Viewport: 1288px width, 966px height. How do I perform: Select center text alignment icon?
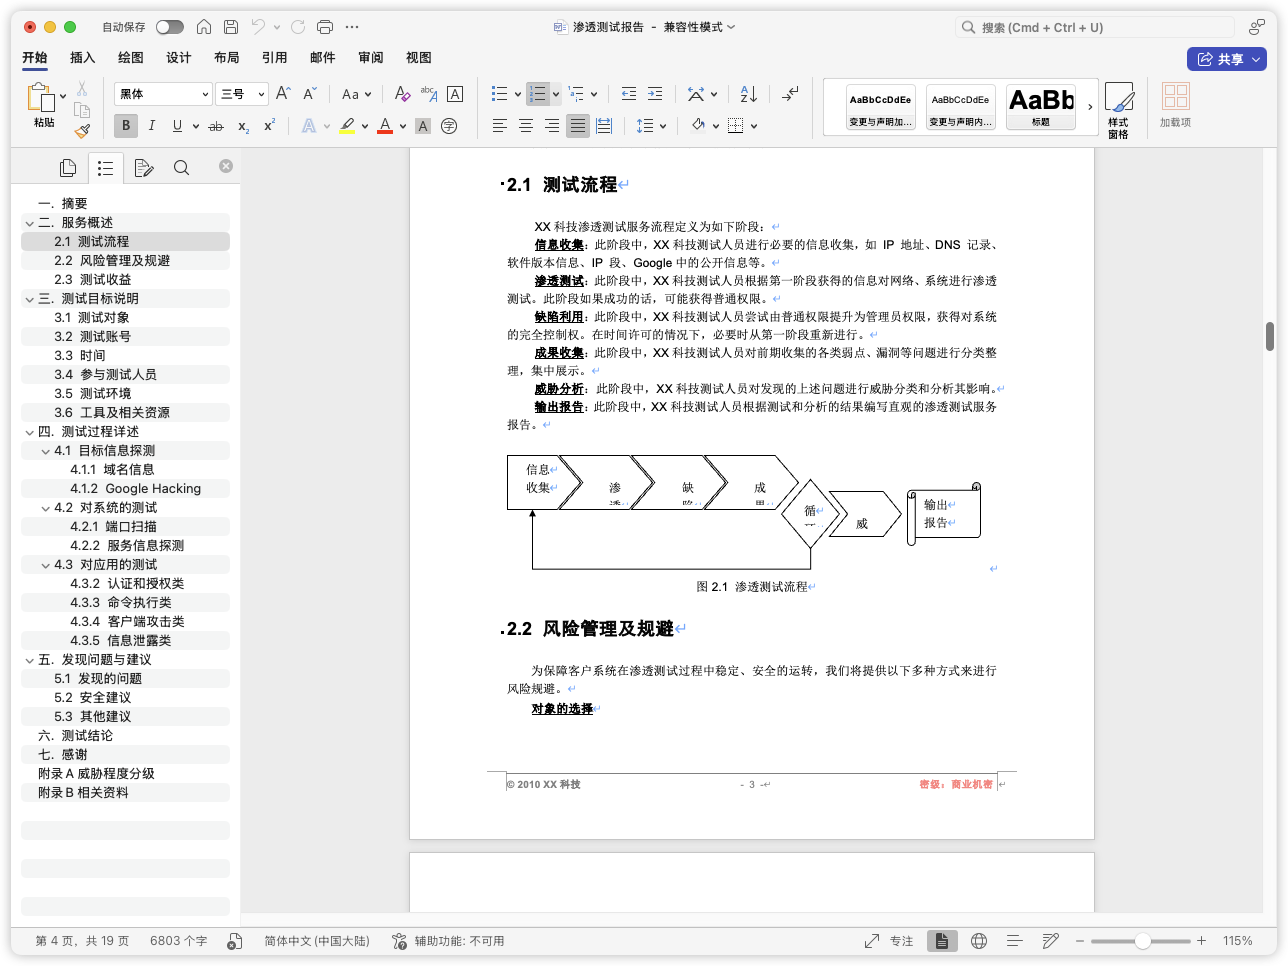pos(526,126)
